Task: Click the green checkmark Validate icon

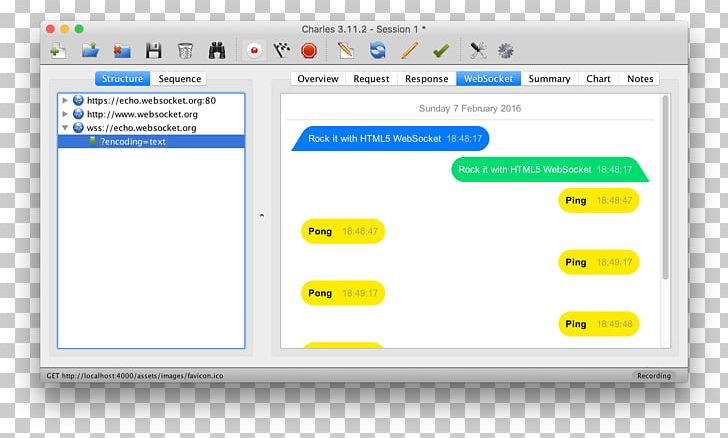Action: pos(440,50)
